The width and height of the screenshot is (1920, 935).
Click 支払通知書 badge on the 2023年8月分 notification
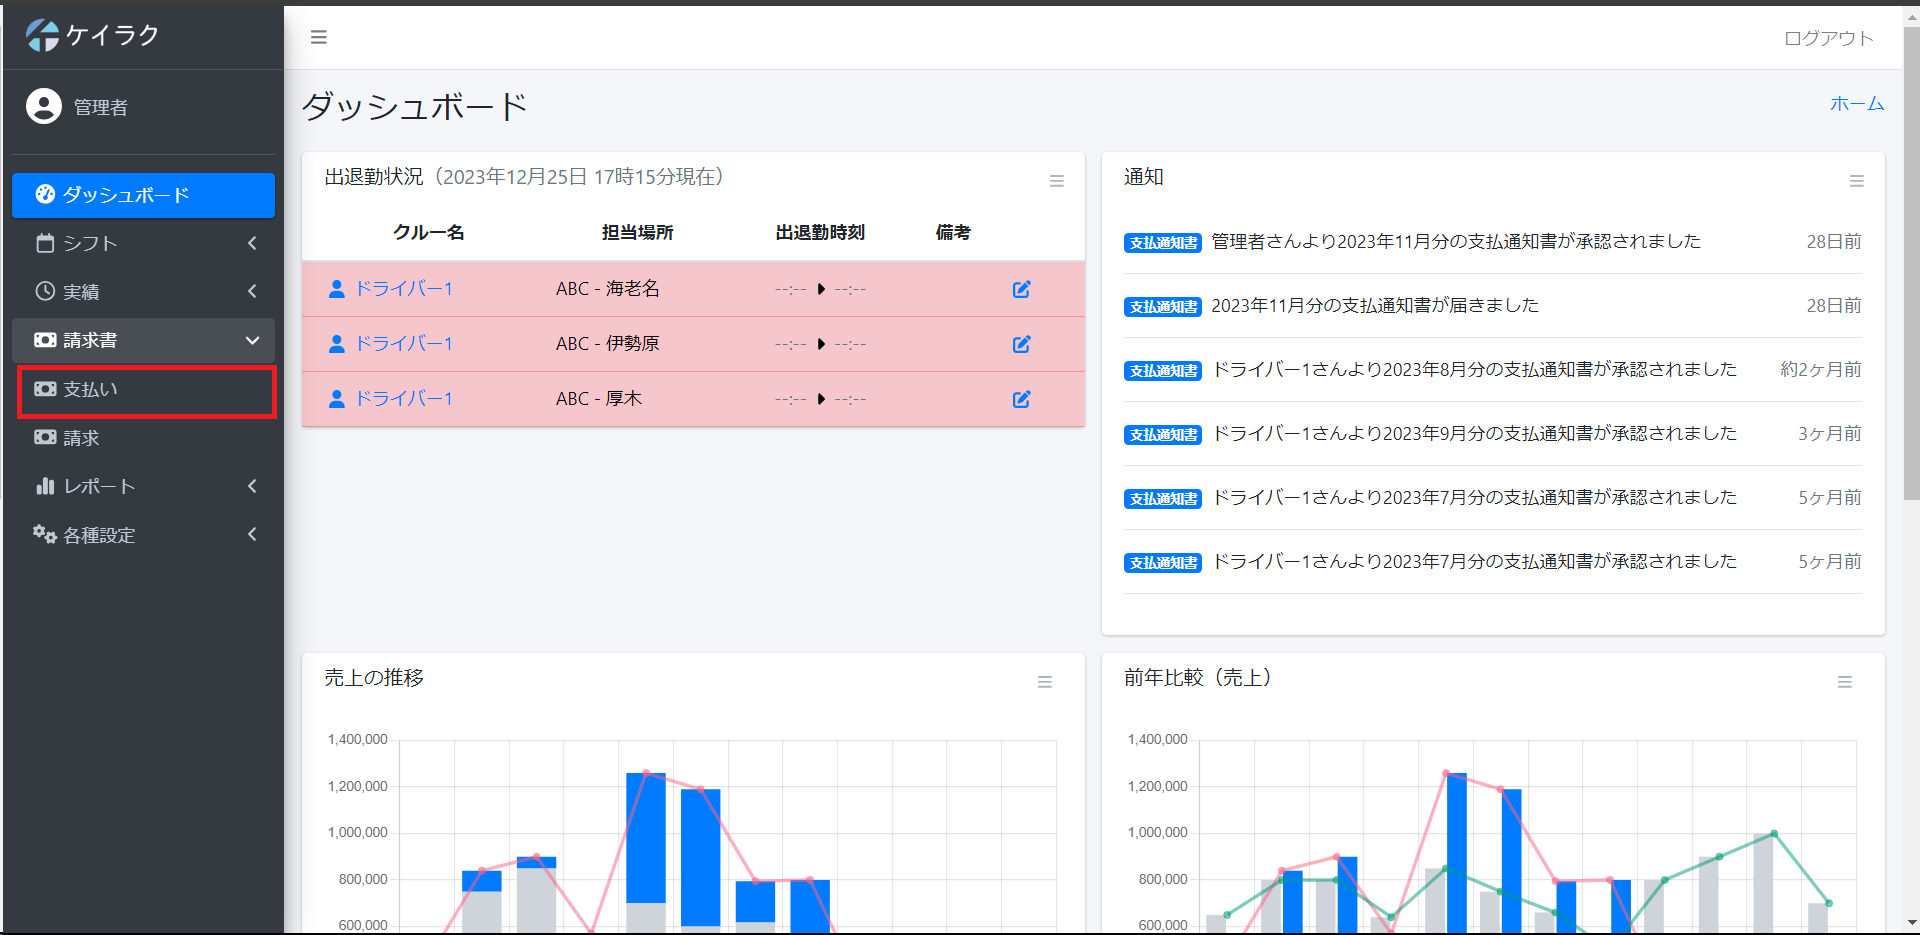pyautogui.click(x=1163, y=371)
